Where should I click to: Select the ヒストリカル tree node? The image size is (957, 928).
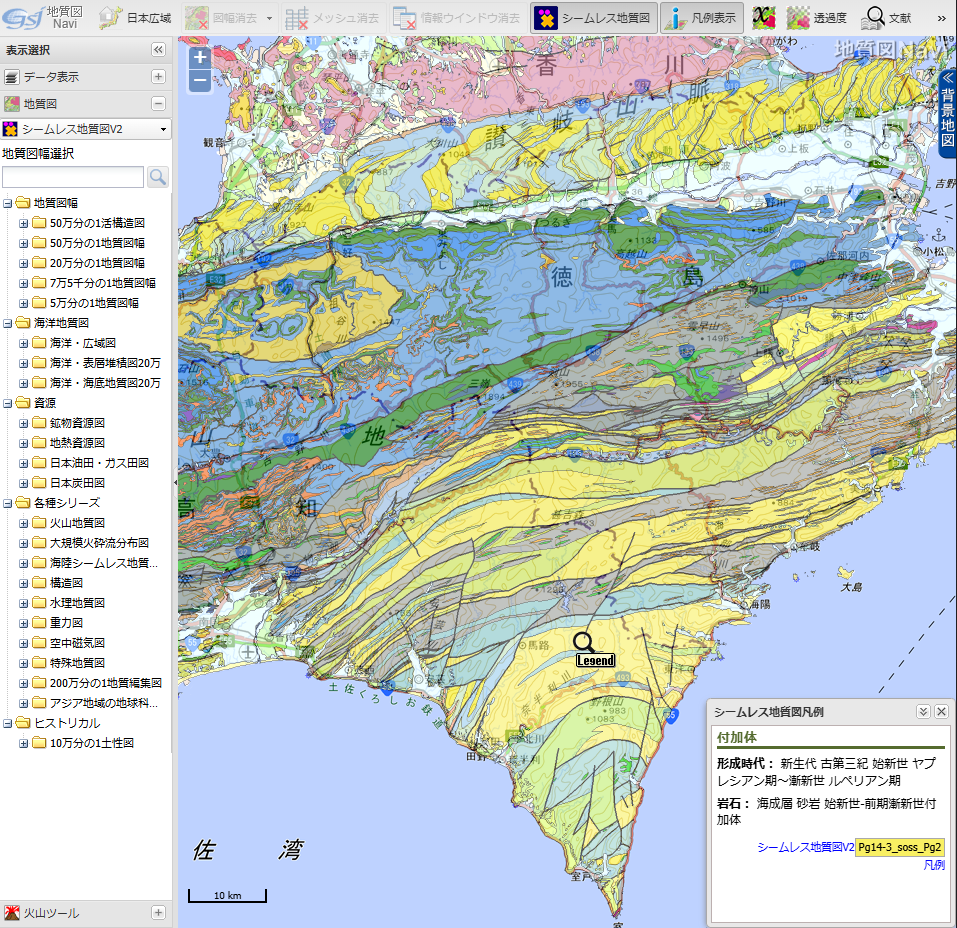(67, 723)
